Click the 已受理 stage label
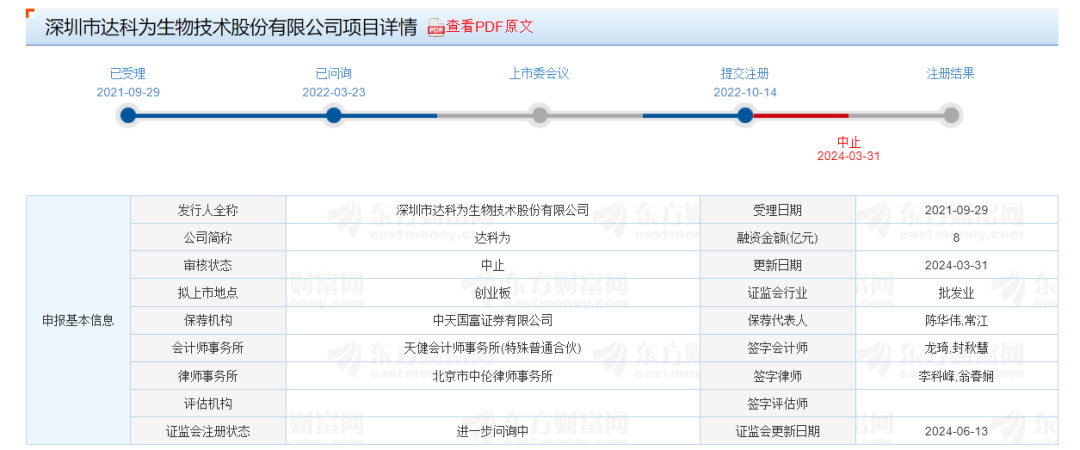 click(128, 74)
